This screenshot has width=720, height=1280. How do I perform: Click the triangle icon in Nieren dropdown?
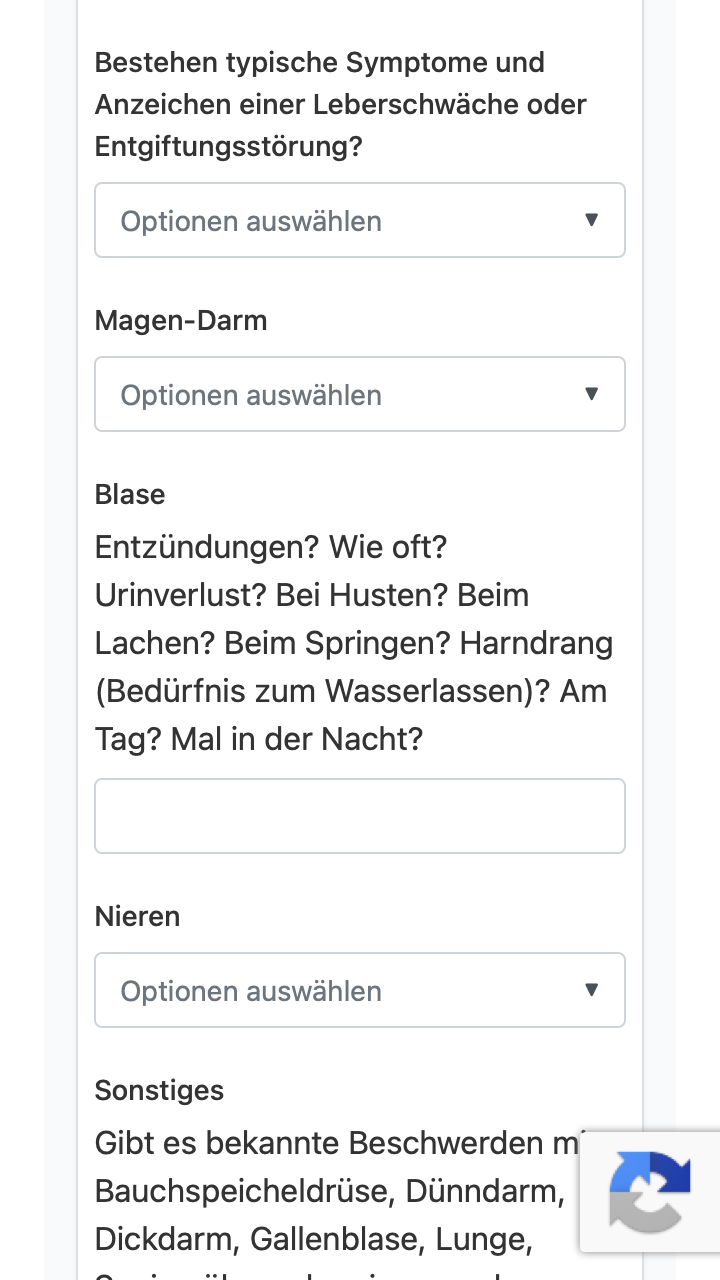pyautogui.click(x=591, y=990)
